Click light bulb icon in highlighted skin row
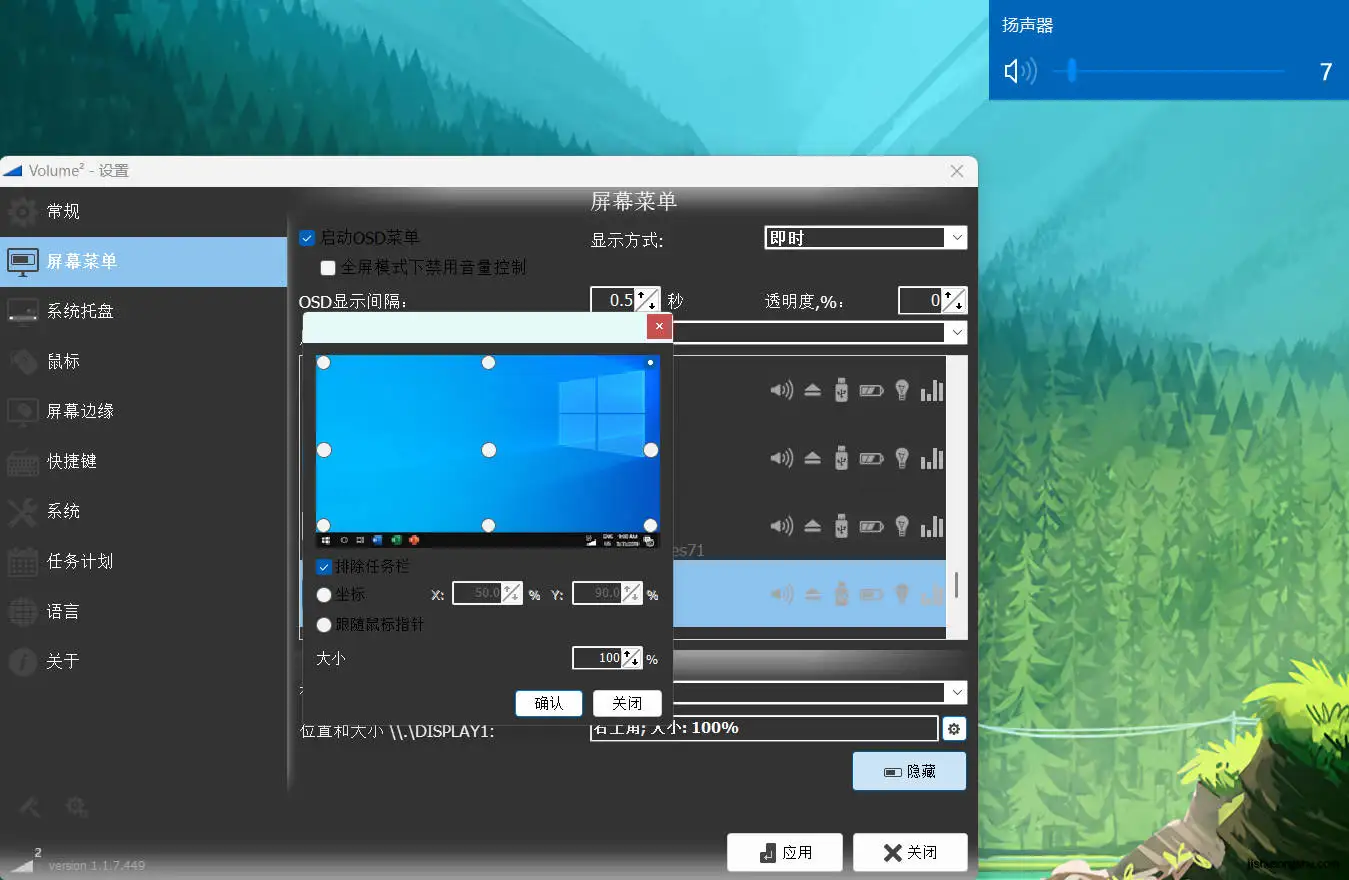The width and height of the screenshot is (1349, 880). click(x=902, y=594)
